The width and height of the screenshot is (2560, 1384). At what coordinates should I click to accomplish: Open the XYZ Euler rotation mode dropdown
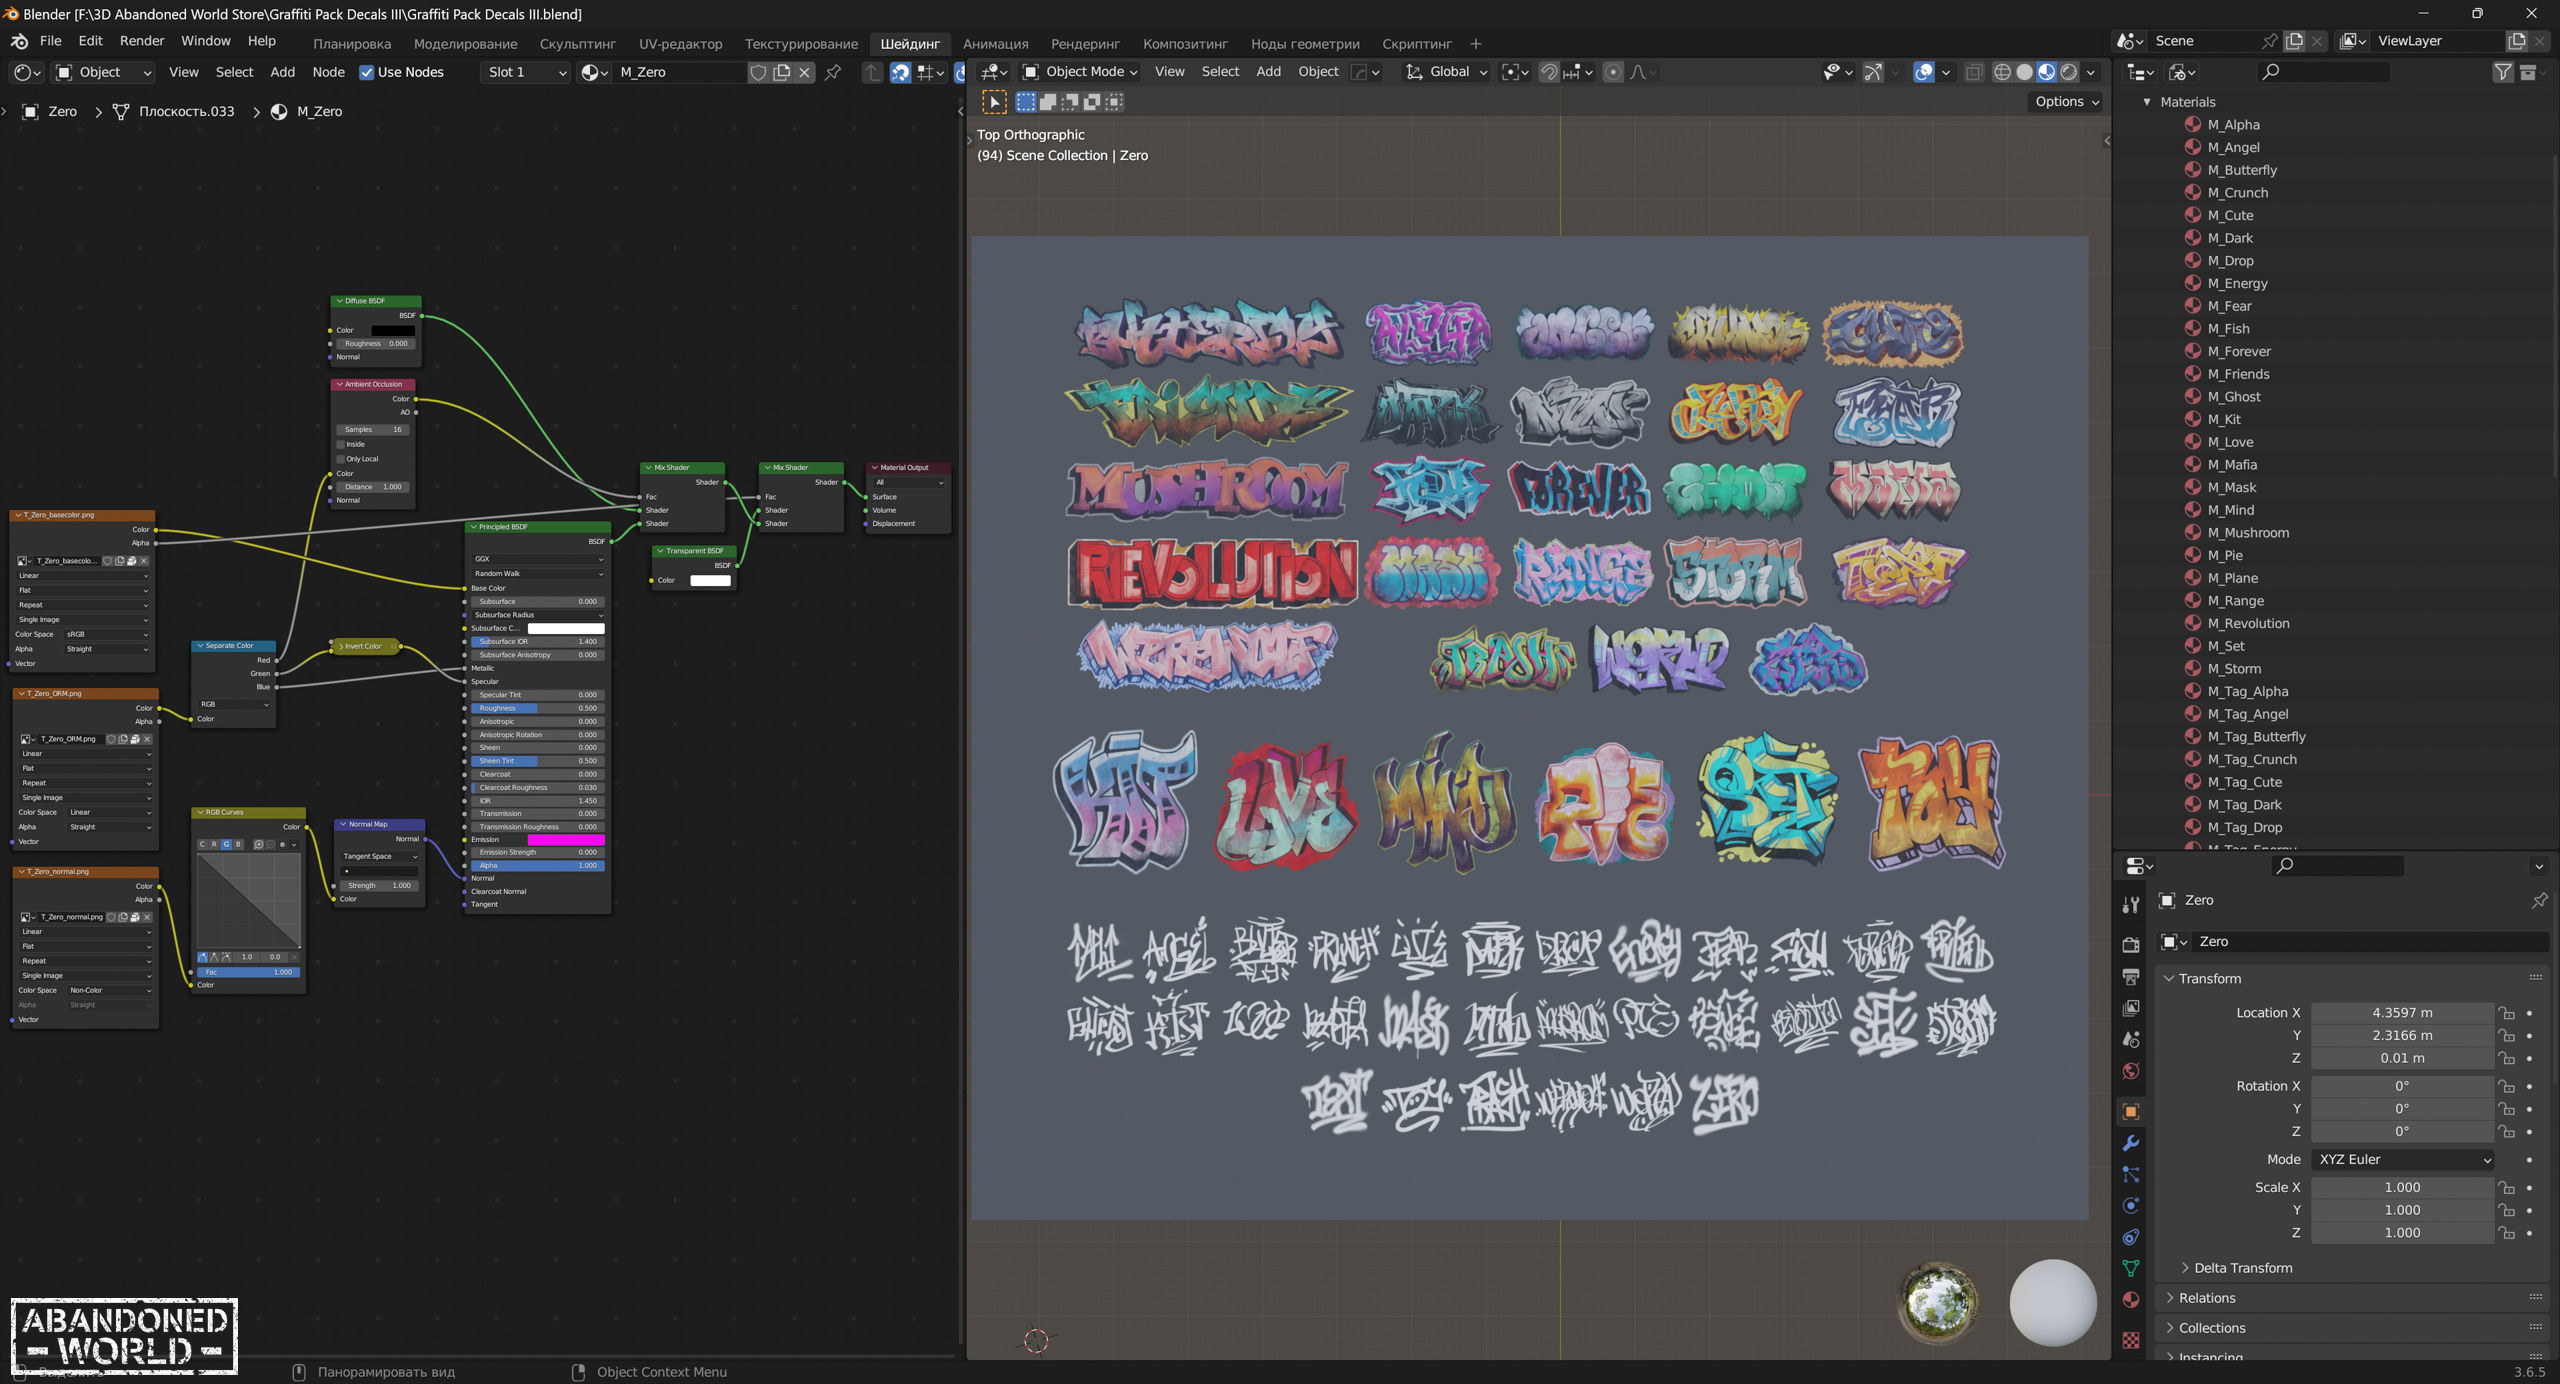click(2402, 1159)
